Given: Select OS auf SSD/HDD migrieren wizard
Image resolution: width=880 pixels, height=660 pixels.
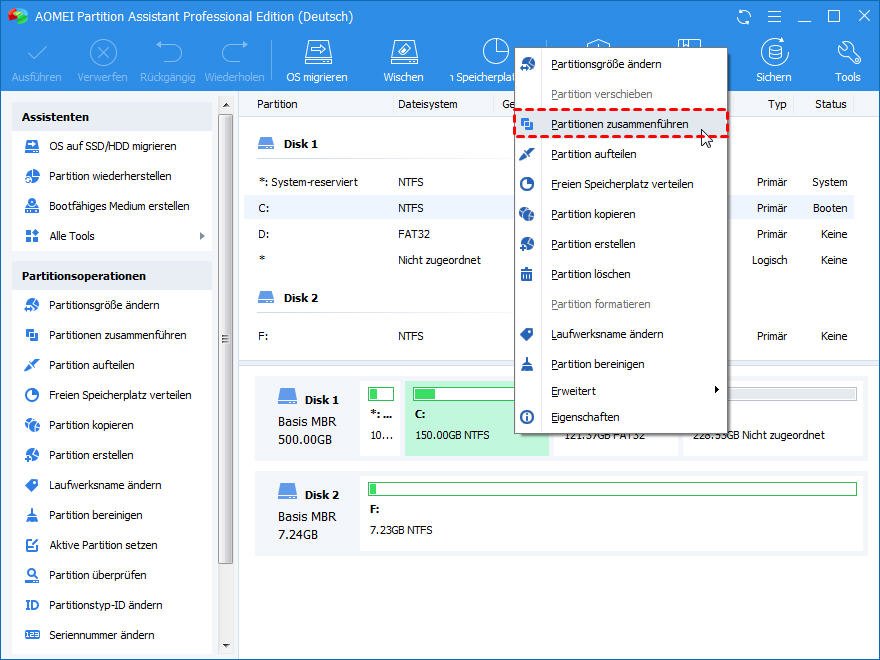Looking at the screenshot, I should pos(113,146).
